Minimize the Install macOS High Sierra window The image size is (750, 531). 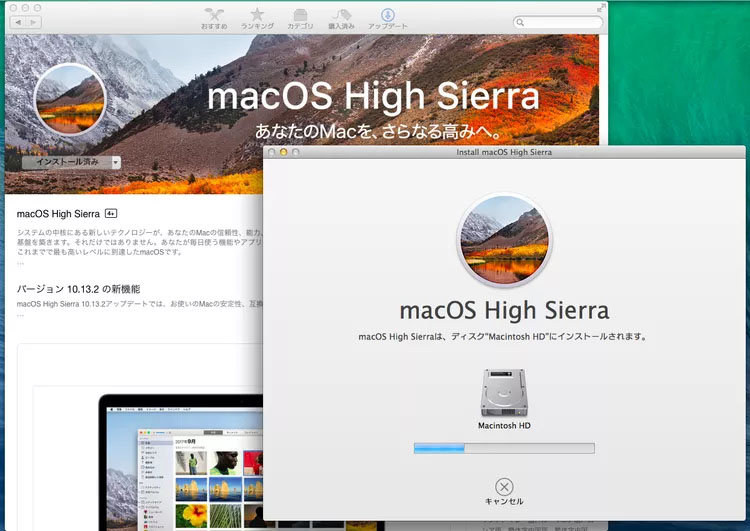click(x=283, y=152)
